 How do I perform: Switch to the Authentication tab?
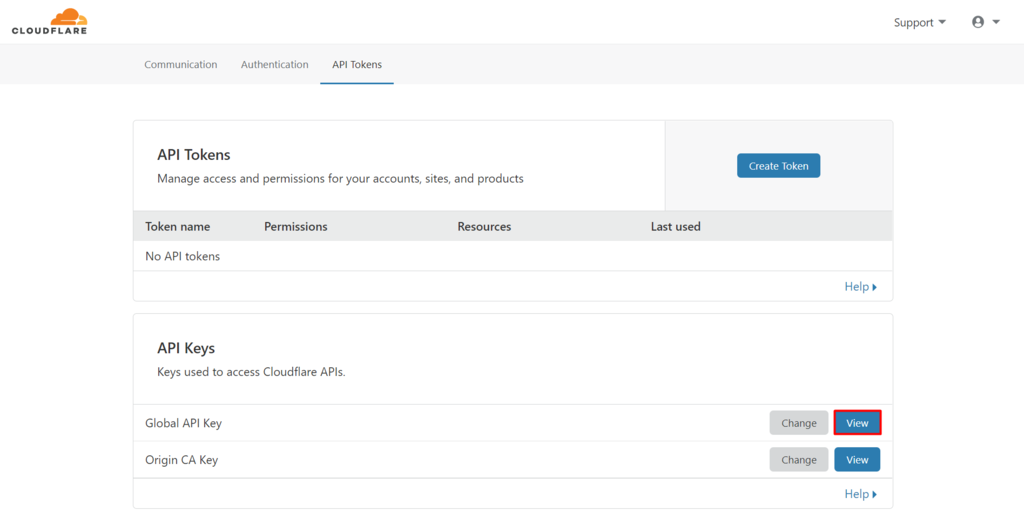tap(274, 64)
